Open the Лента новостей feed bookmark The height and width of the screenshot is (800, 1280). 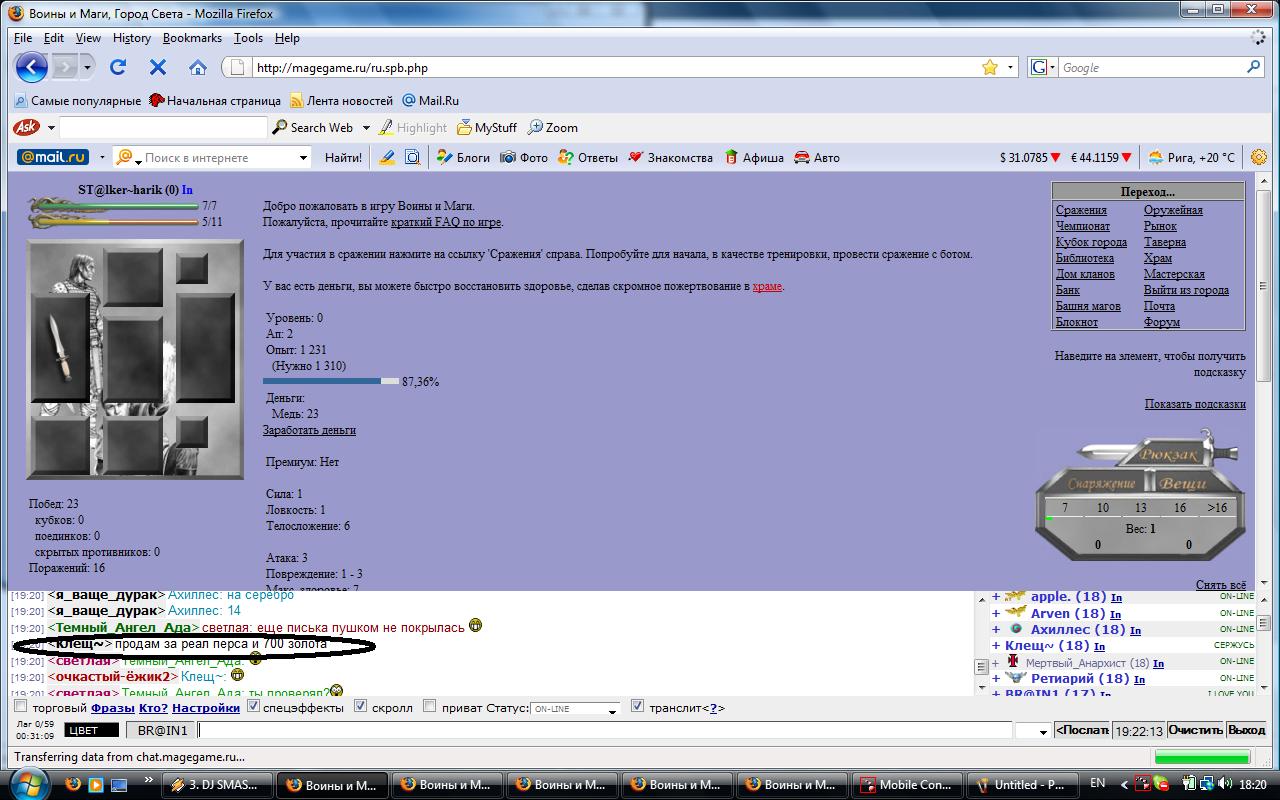pyautogui.click(x=341, y=100)
